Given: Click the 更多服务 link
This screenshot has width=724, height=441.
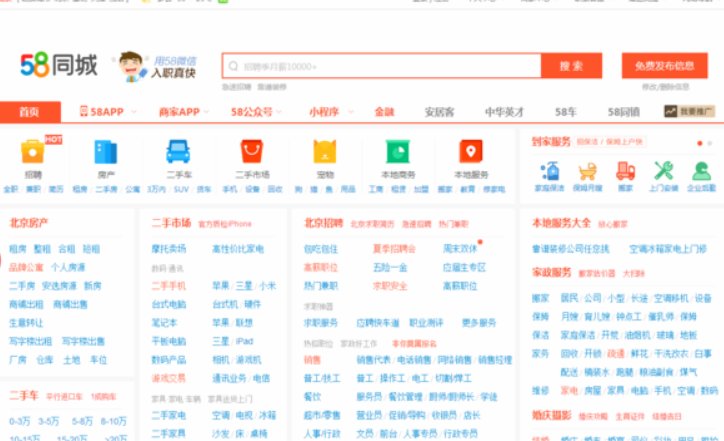Looking at the screenshot, I should (479, 323).
